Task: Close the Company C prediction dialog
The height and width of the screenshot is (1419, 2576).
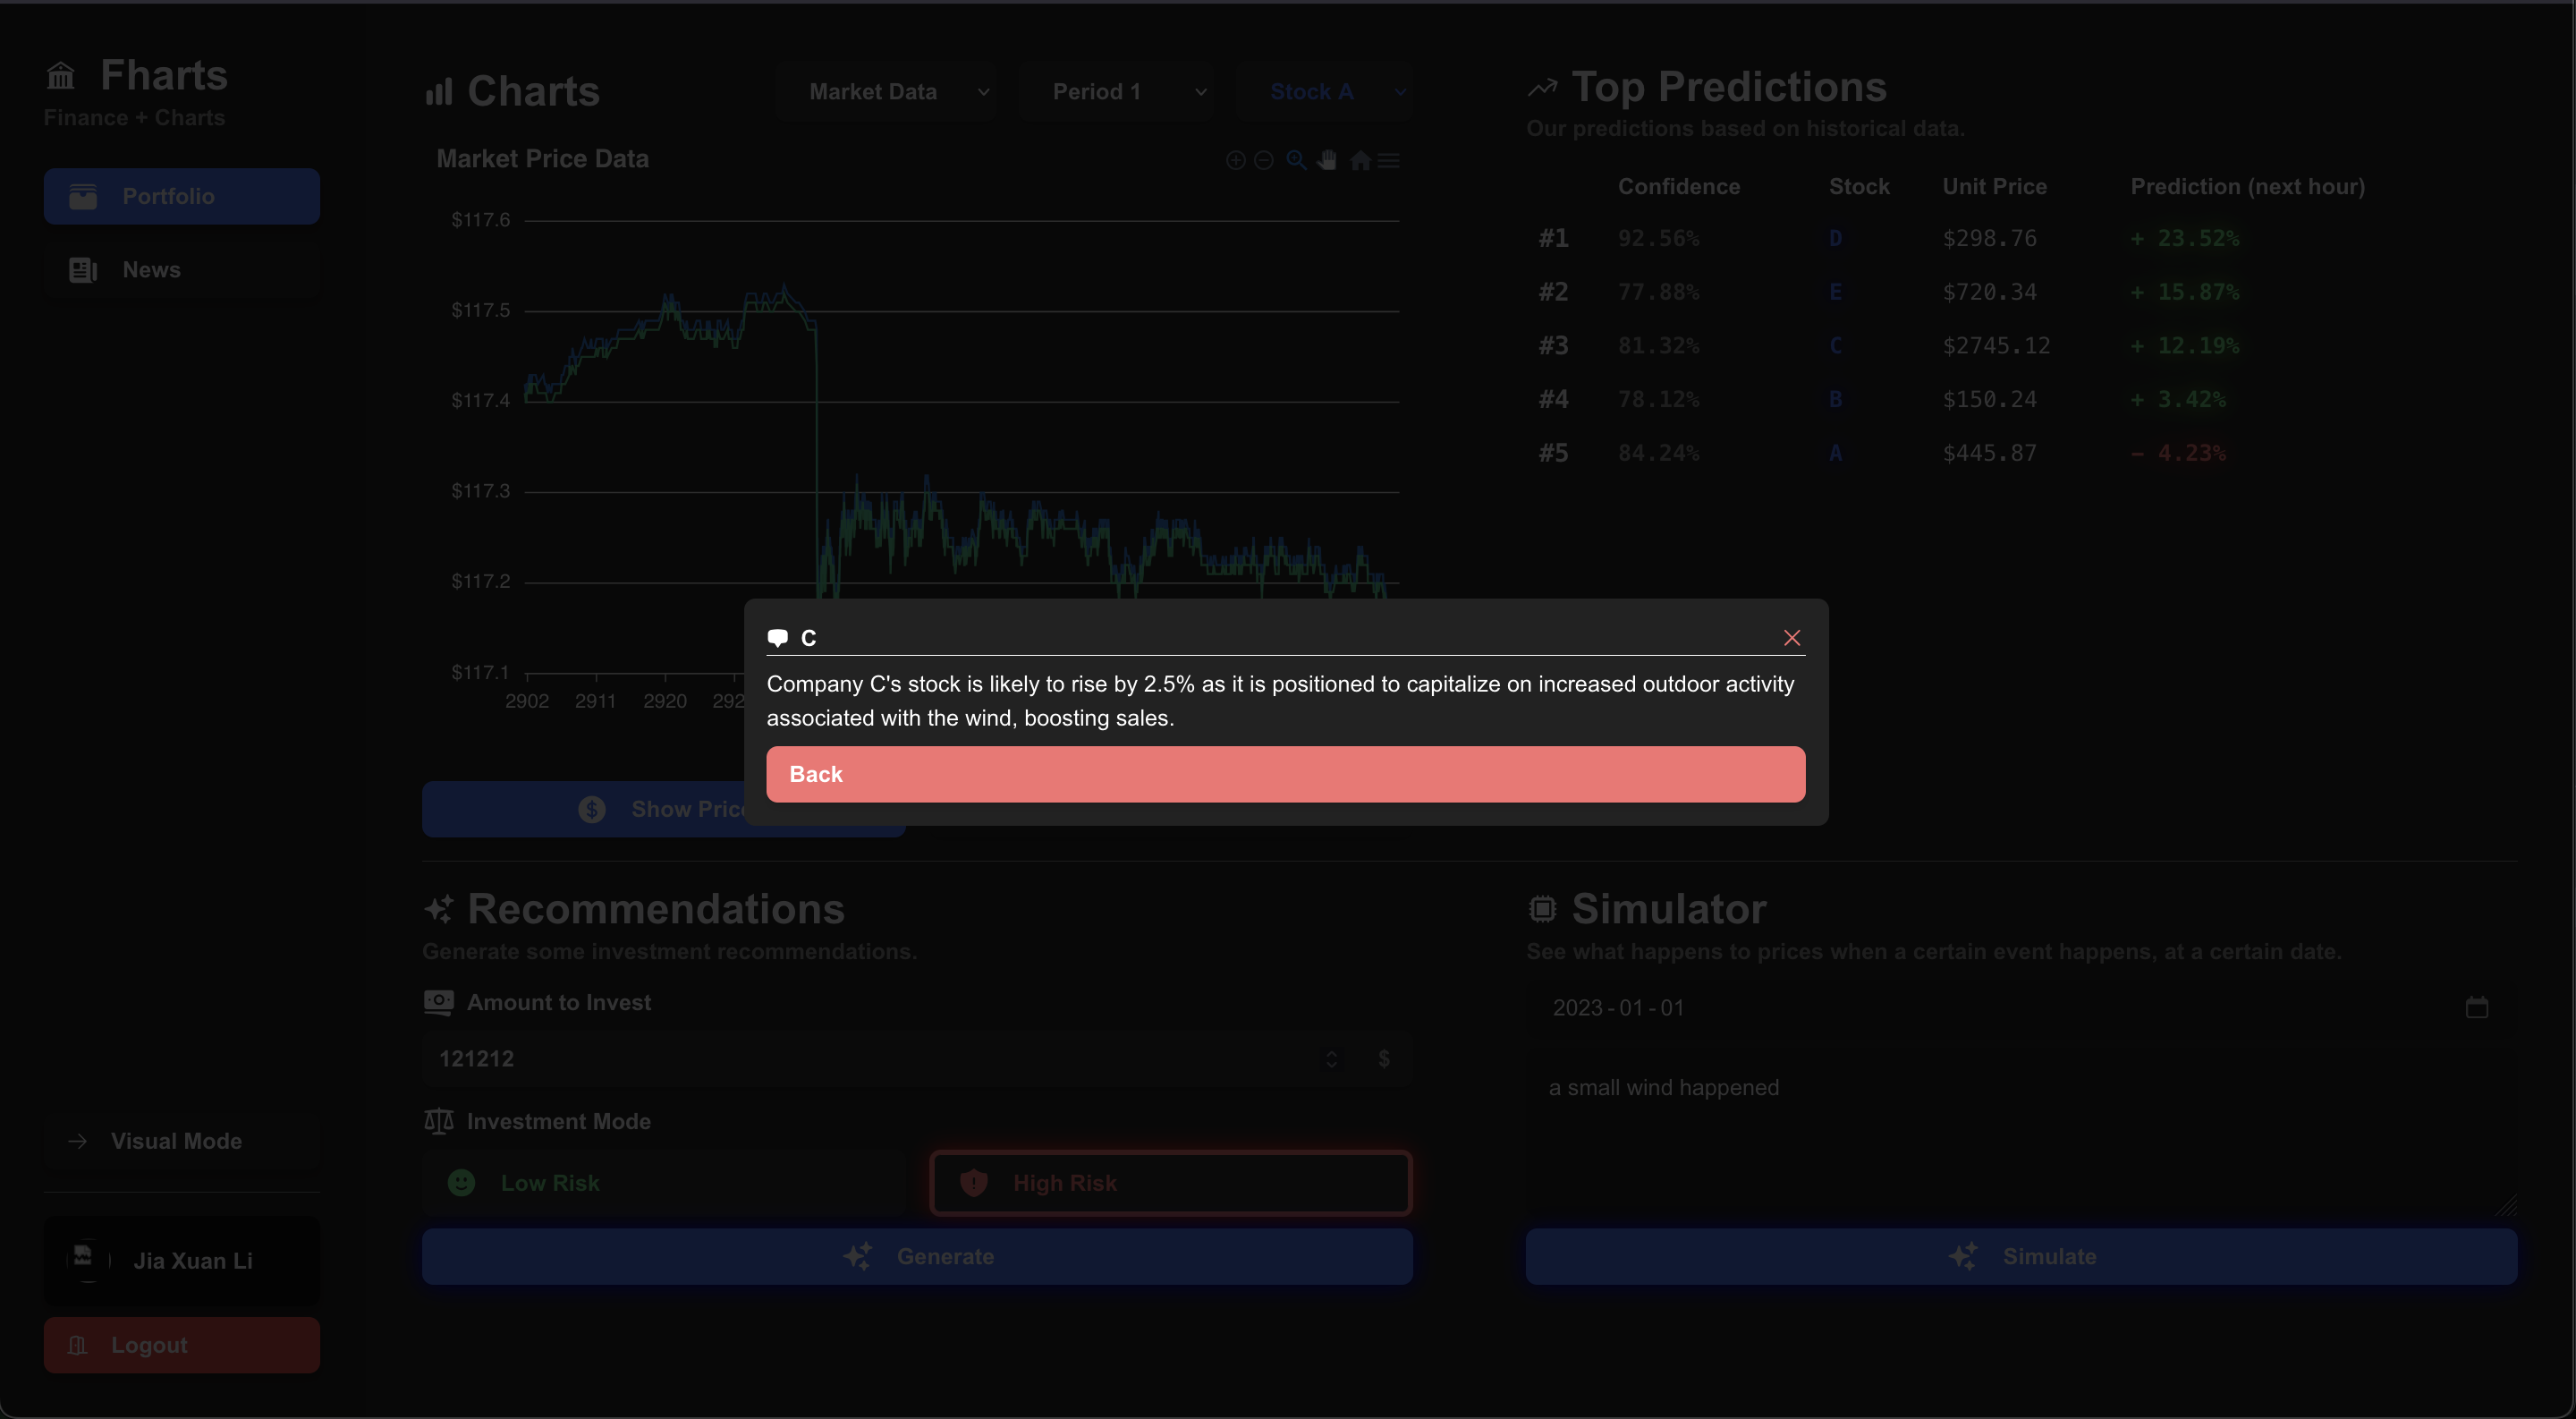Action: [1791, 638]
